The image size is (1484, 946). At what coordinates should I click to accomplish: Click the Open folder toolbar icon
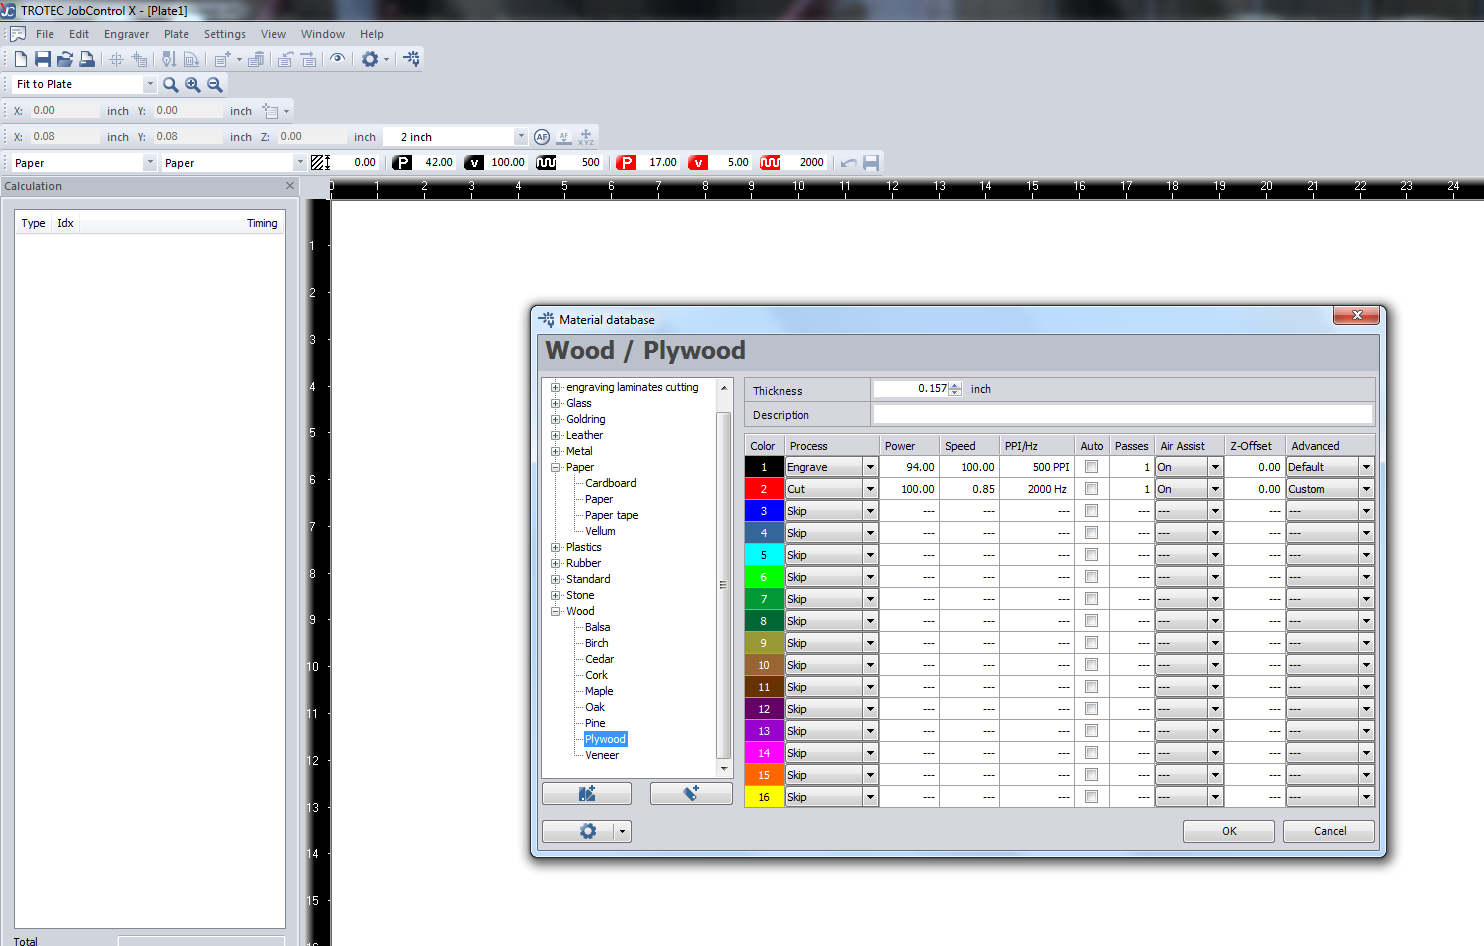(65, 59)
